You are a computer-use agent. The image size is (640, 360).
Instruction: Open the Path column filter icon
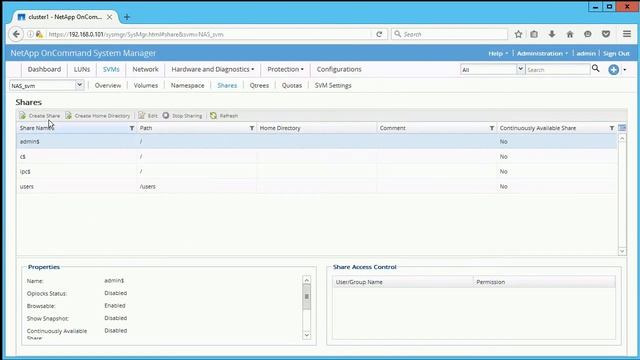tap(252, 128)
